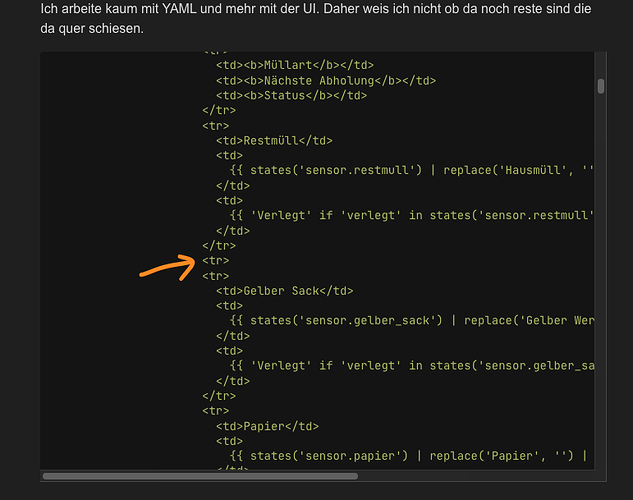This screenshot has width=633, height=500.
Task: Click the closing </tr> after Gelber Sack row
Action: [219, 395]
